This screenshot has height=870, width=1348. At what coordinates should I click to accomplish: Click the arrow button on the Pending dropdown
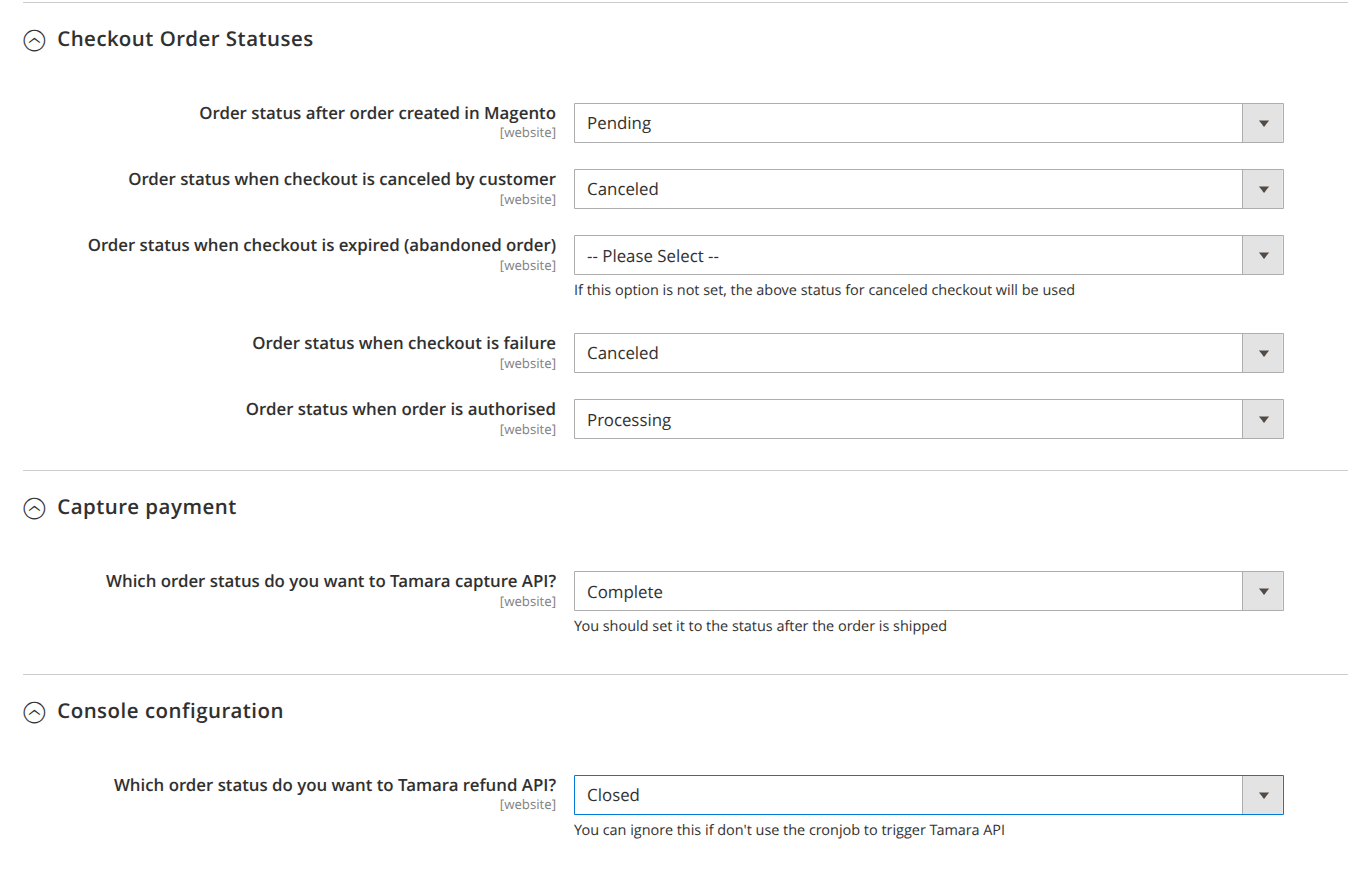pos(1263,123)
